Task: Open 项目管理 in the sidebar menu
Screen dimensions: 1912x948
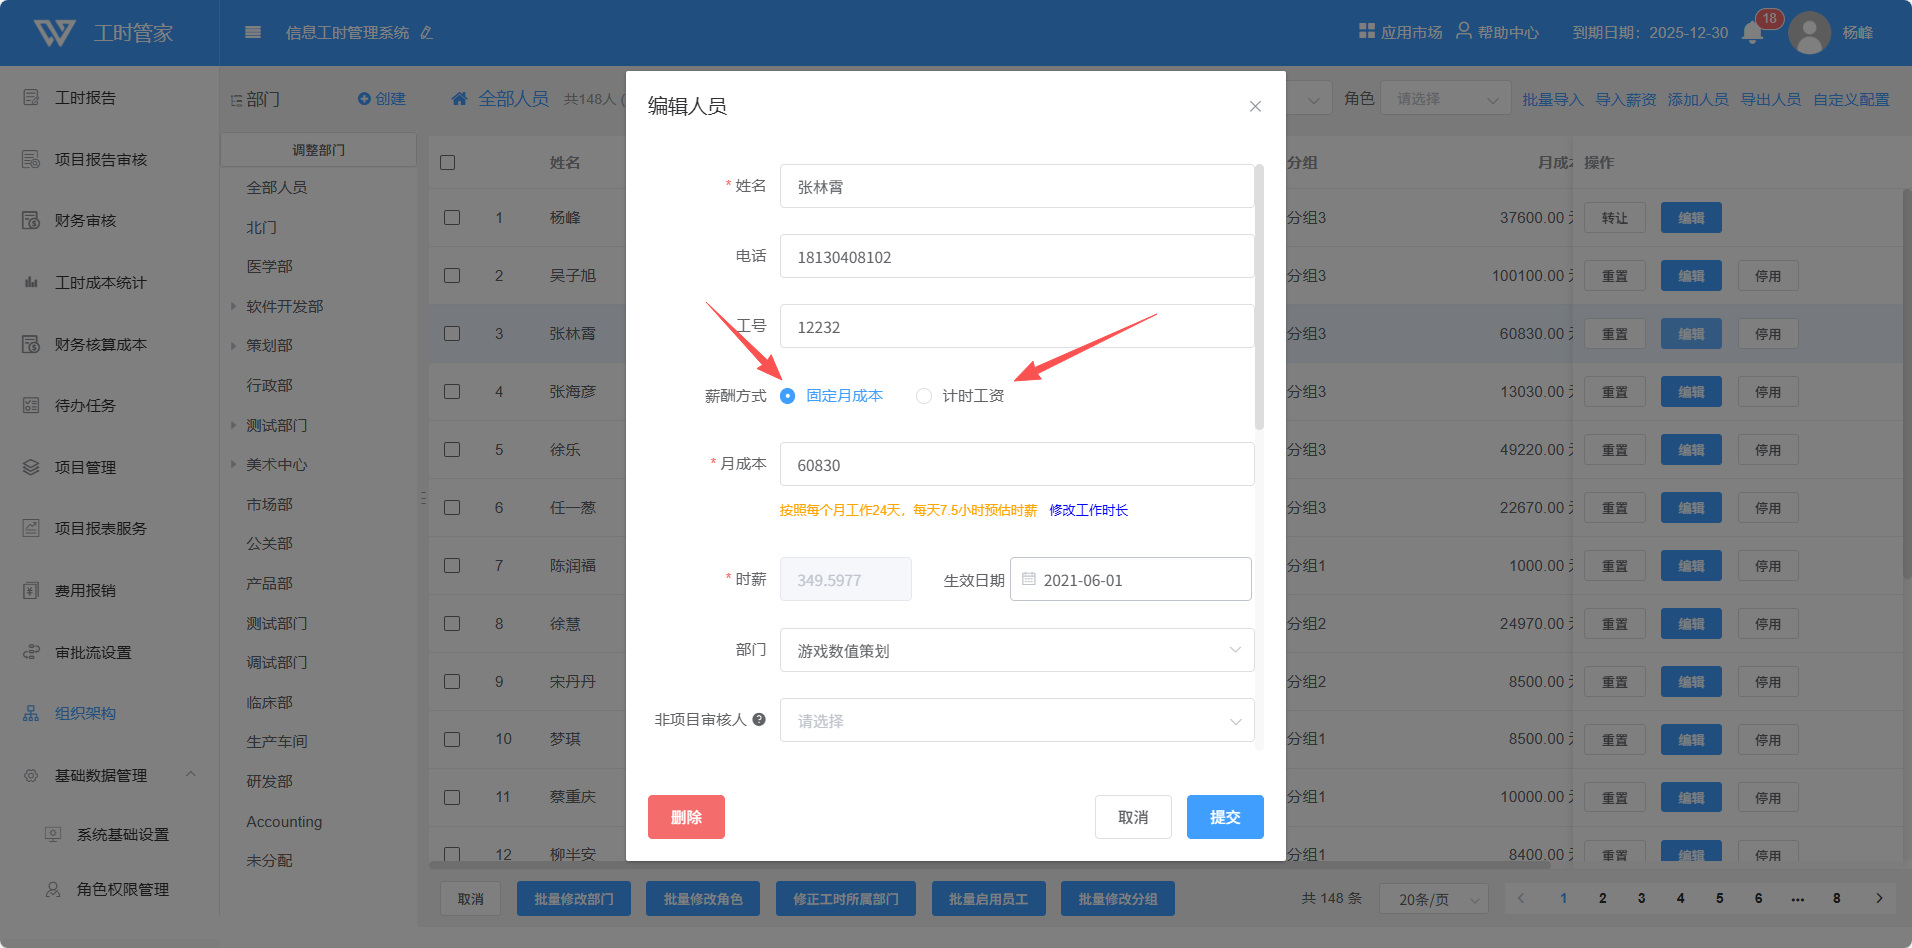Action: (85, 467)
